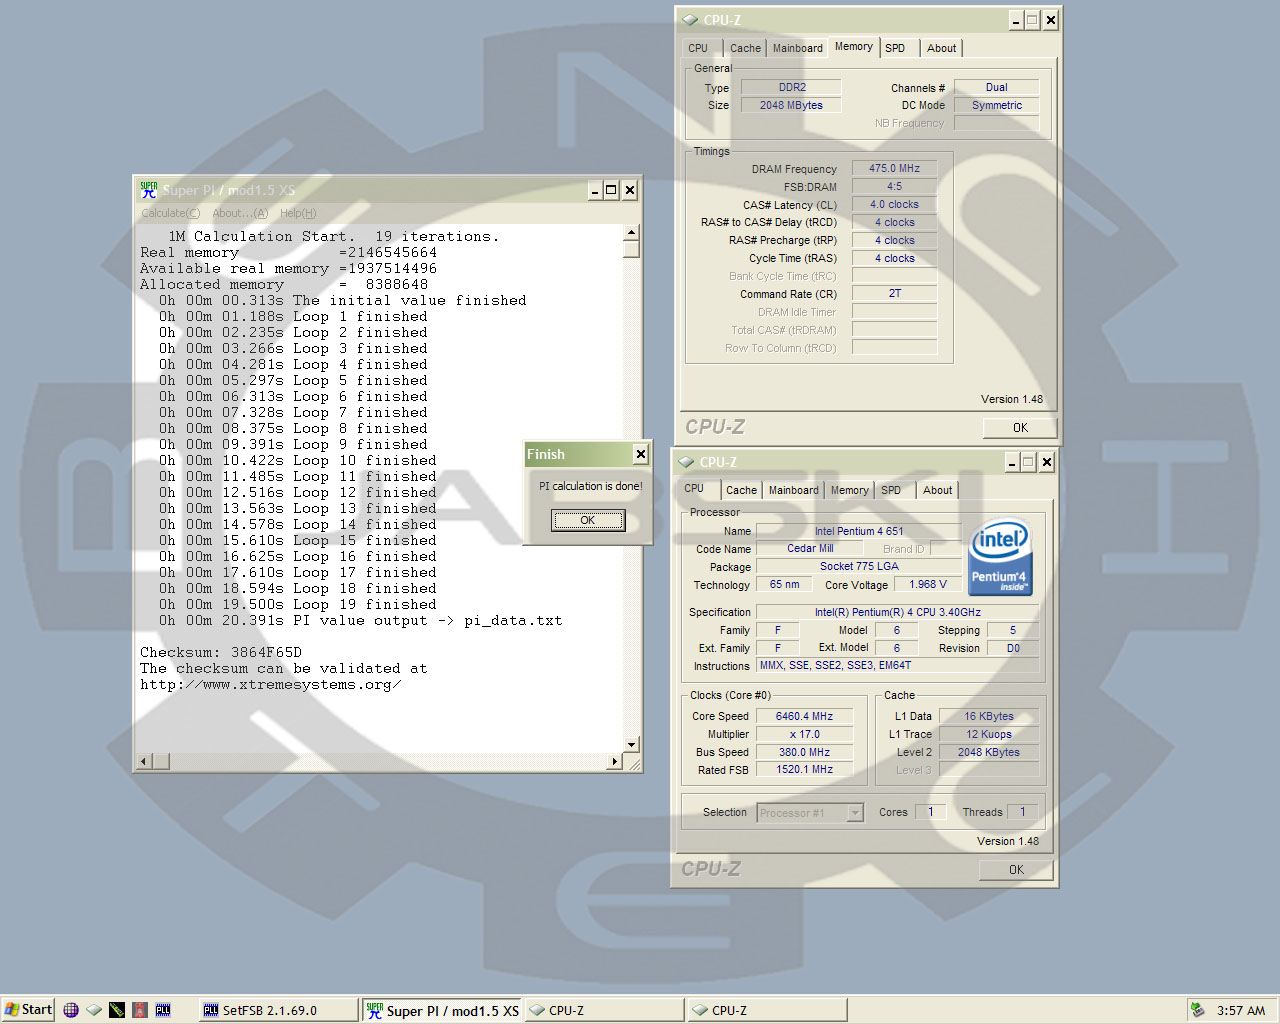The image size is (1280, 1024).
Task: Click OK in the CPU-Z Memory window
Action: (1019, 427)
